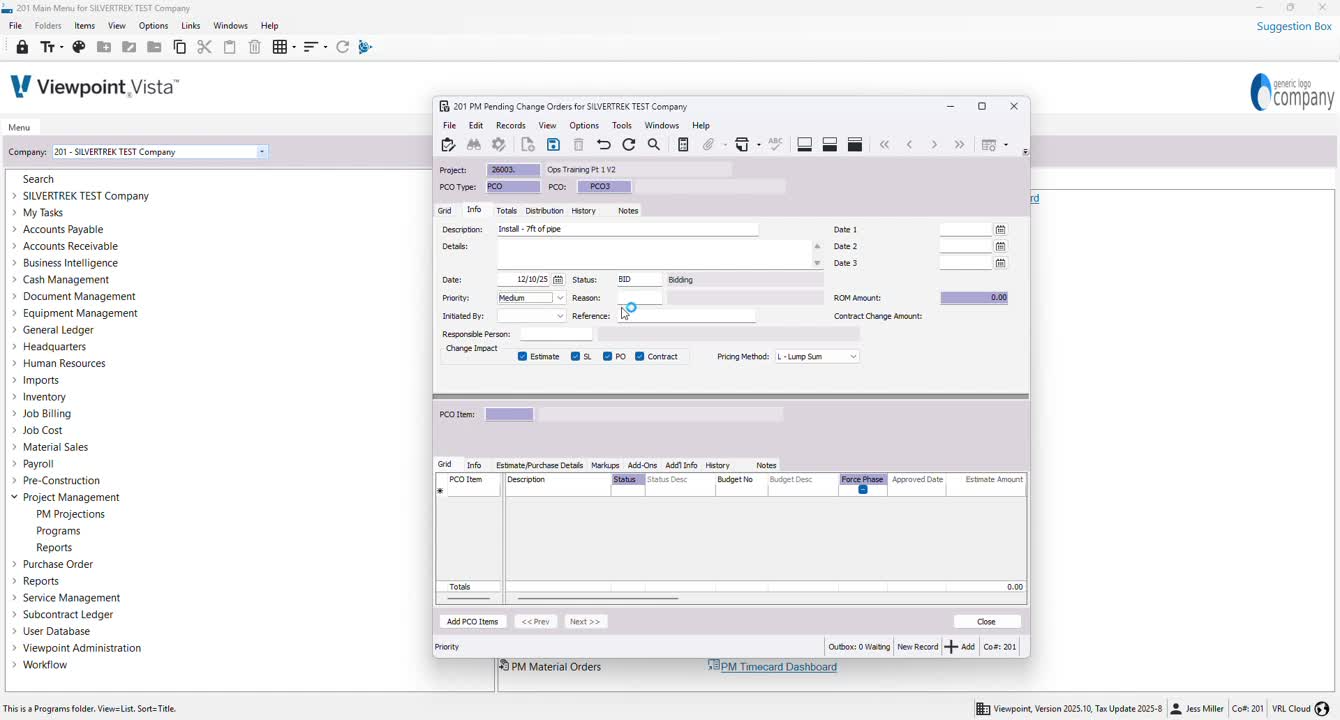Select the bottom-panel layout icon

[804, 145]
